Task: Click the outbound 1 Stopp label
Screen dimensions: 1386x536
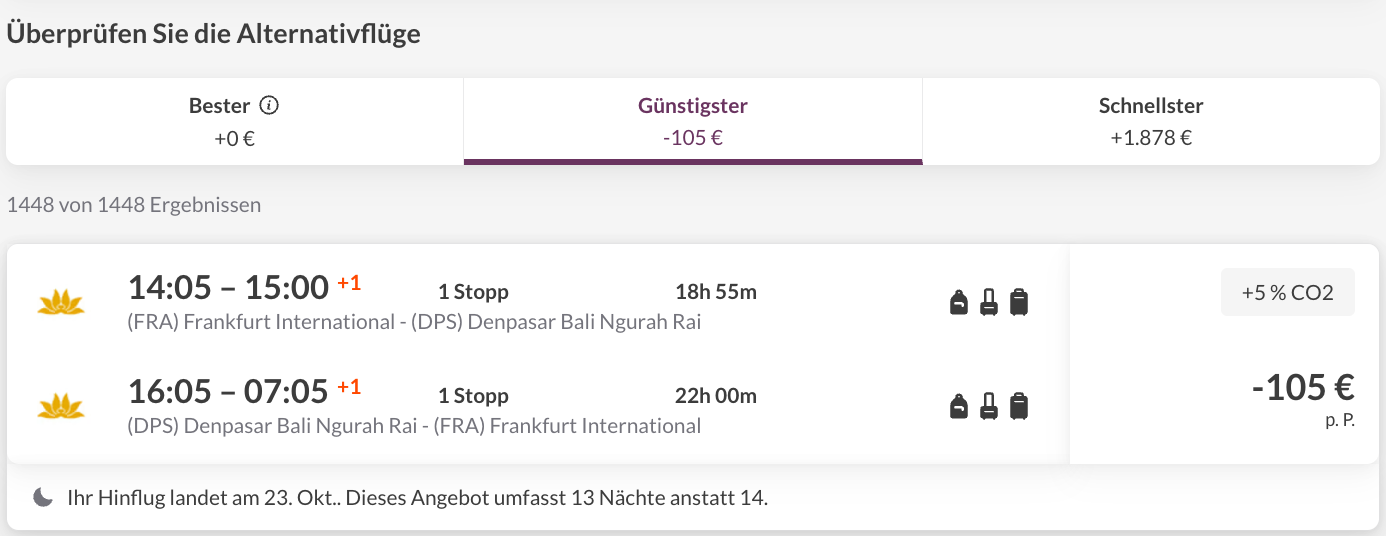Action: [473, 292]
